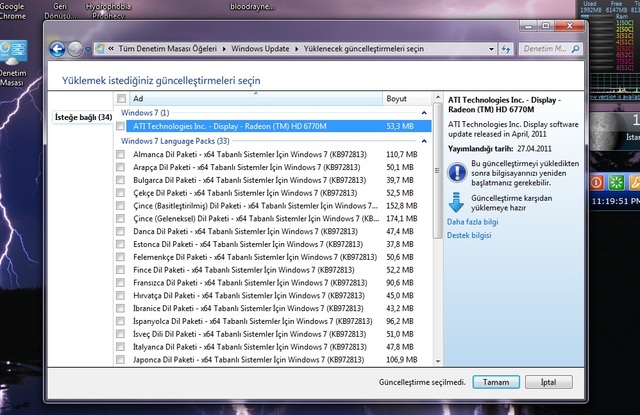The height and width of the screenshot is (415, 640).
Task: Select the Felemenkçe Dil Paketi row text
Action: tap(255, 257)
